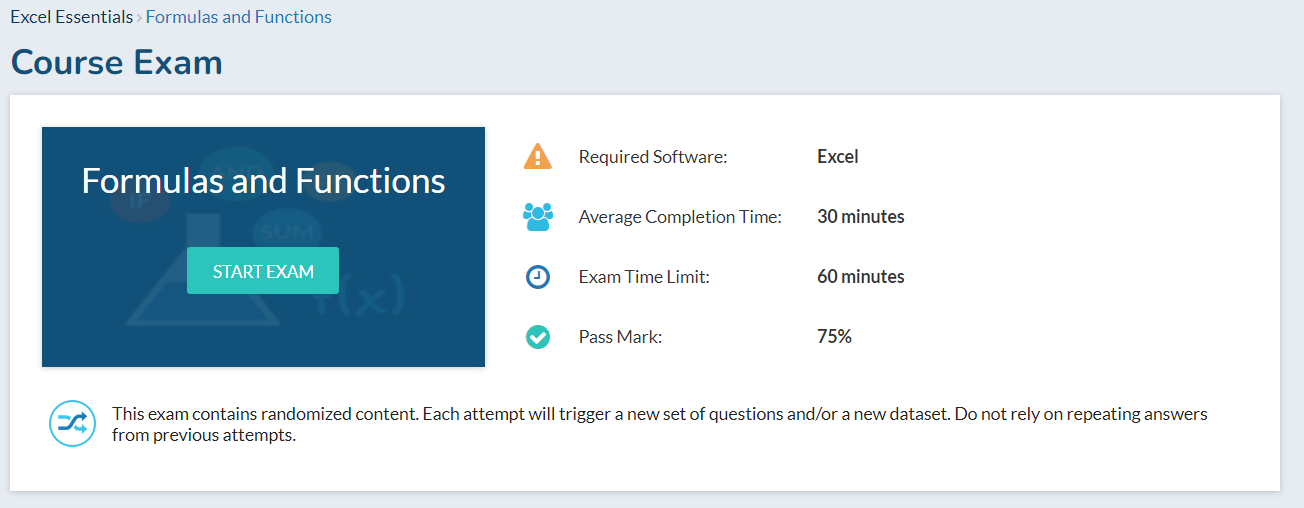Screen dimensions: 1304x508
Task: Click the 60 minutes time limit value
Action: tap(860, 277)
